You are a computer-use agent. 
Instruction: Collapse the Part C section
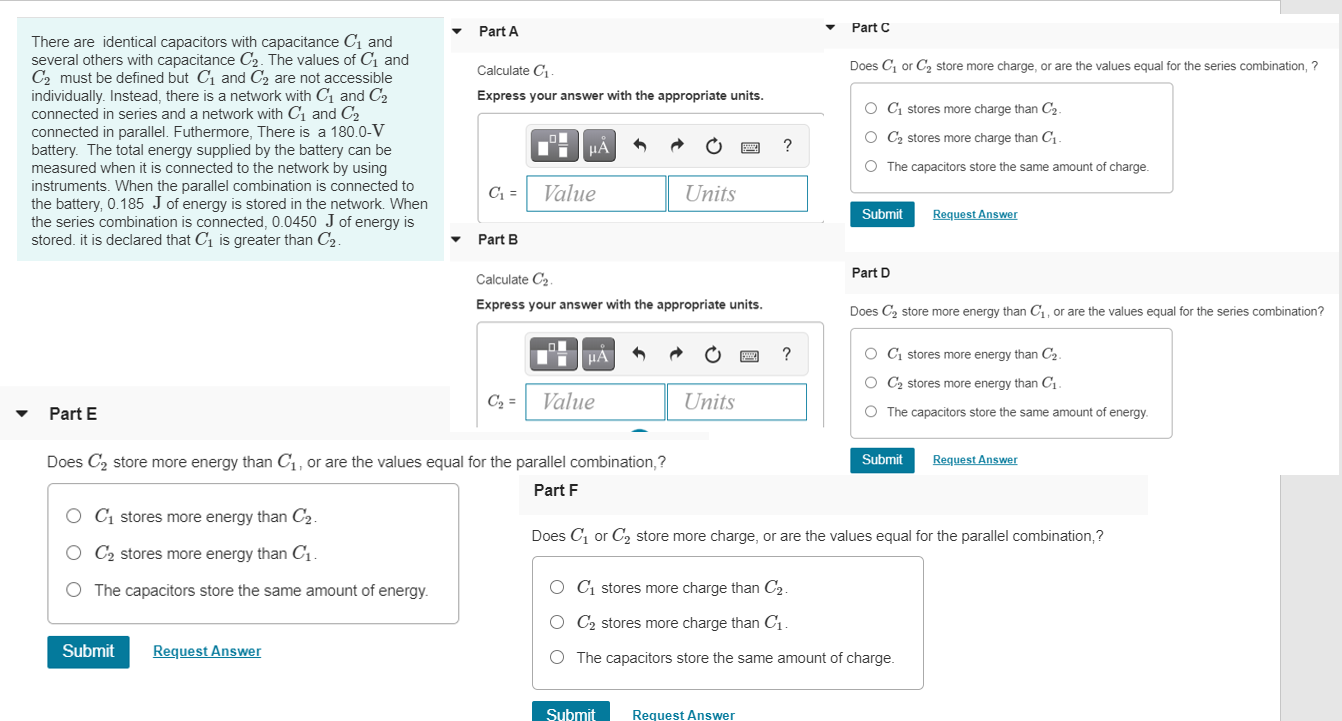[x=830, y=27]
